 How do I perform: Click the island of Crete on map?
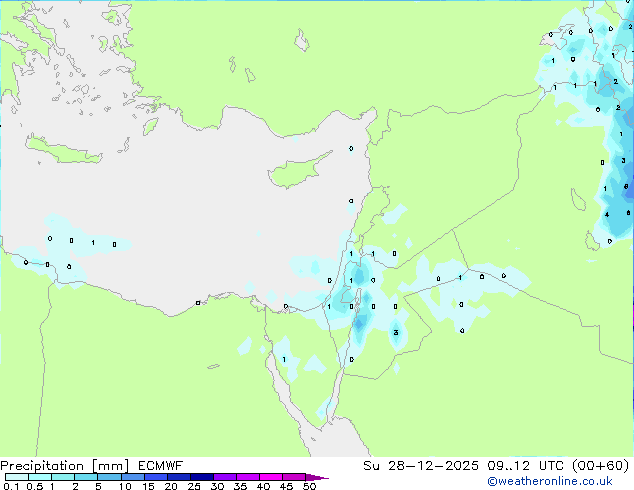[x=63, y=150]
